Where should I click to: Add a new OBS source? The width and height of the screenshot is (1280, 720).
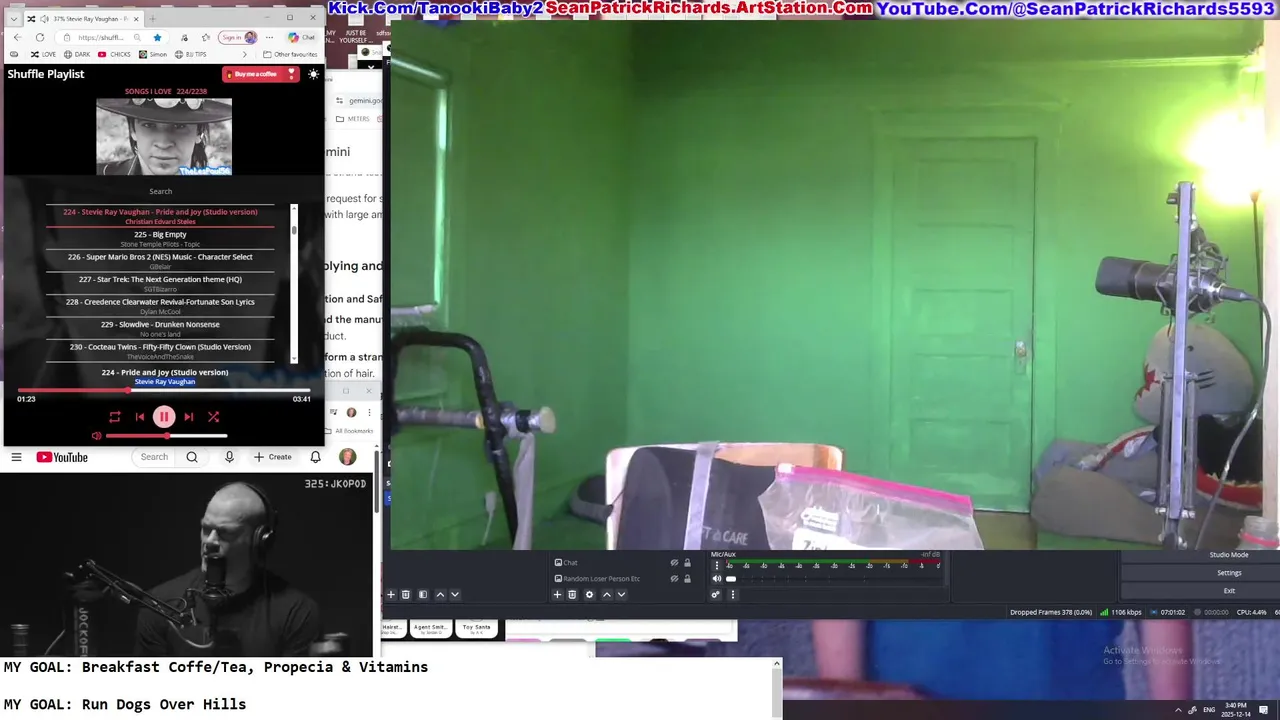pos(557,594)
